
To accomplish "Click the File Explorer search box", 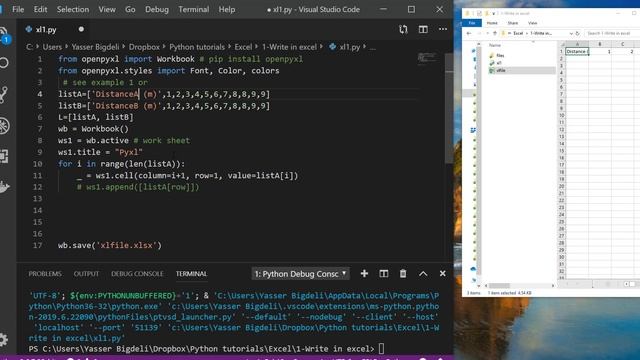I will click(x=611, y=33).
